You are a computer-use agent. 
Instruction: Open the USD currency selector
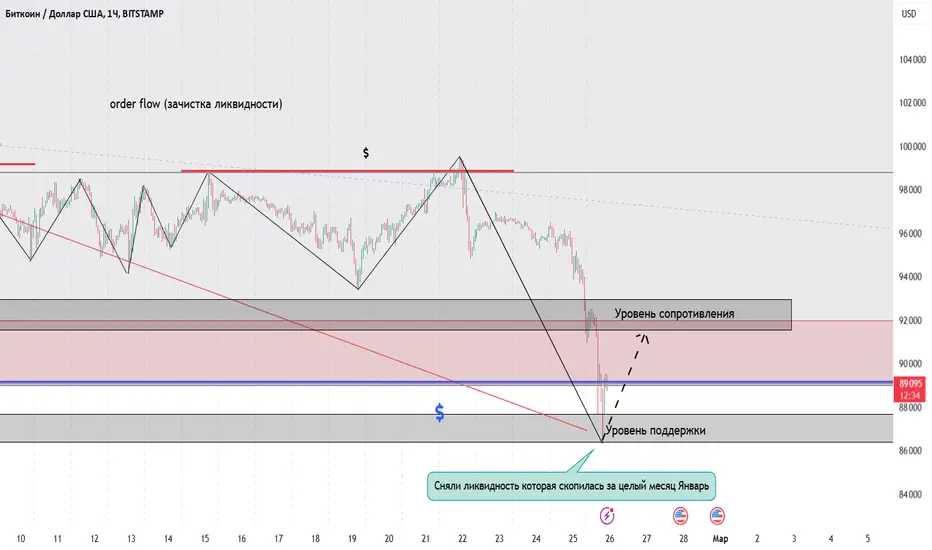click(909, 14)
